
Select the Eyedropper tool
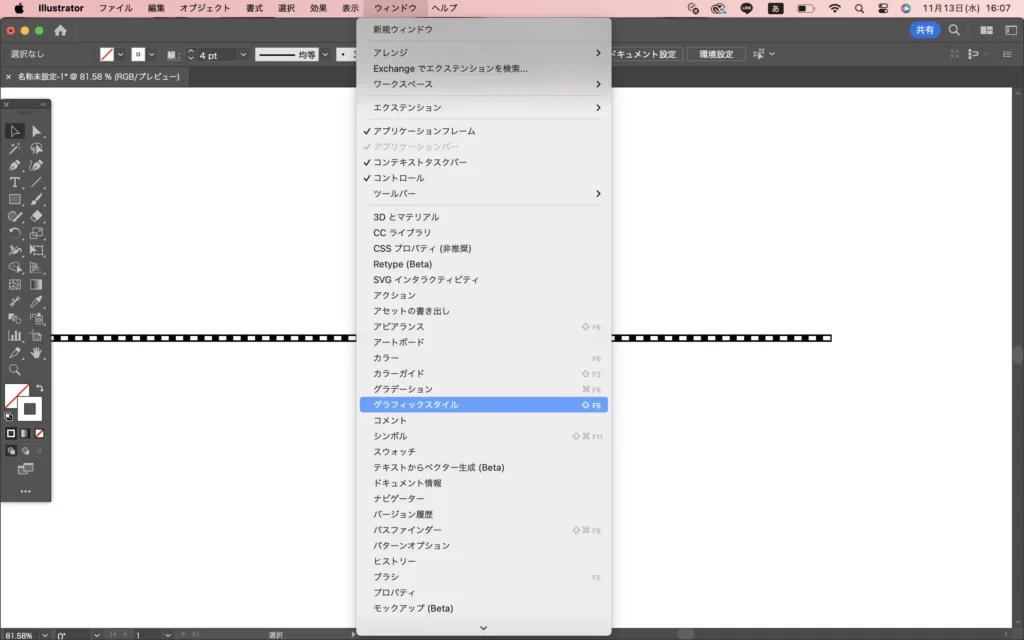pos(37,301)
